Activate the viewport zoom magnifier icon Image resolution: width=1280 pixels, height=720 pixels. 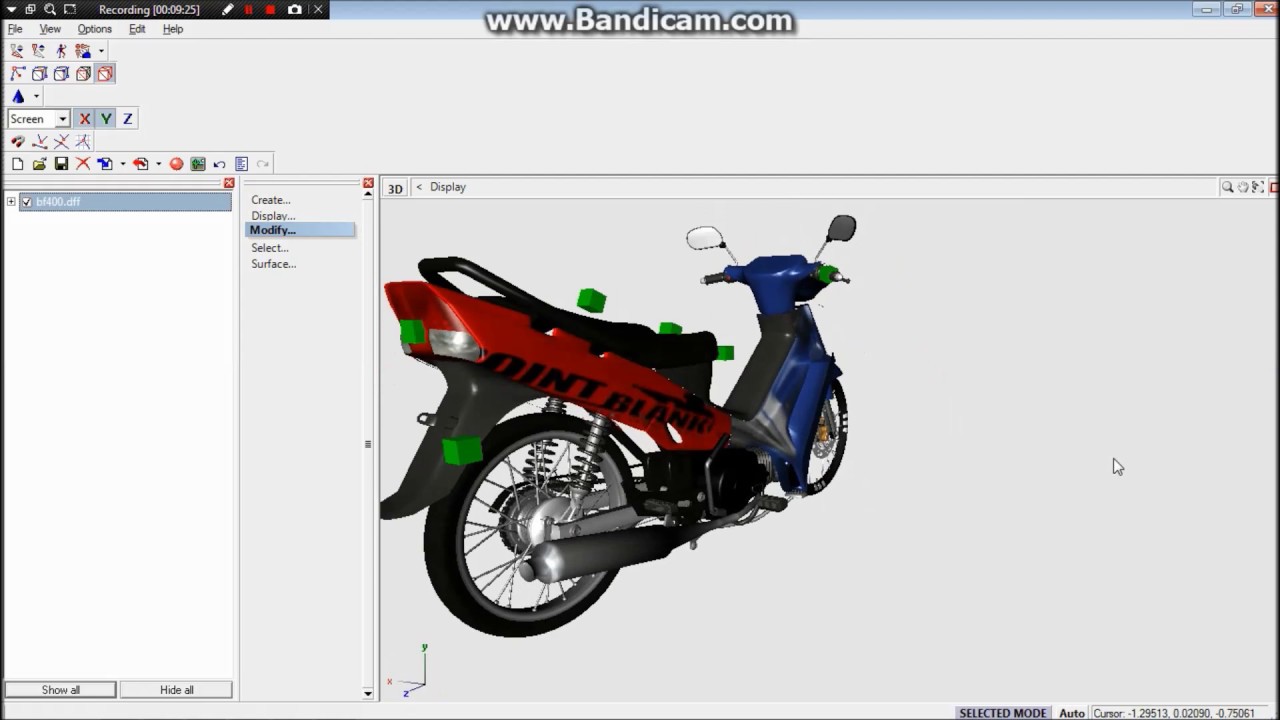coord(1227,187)
